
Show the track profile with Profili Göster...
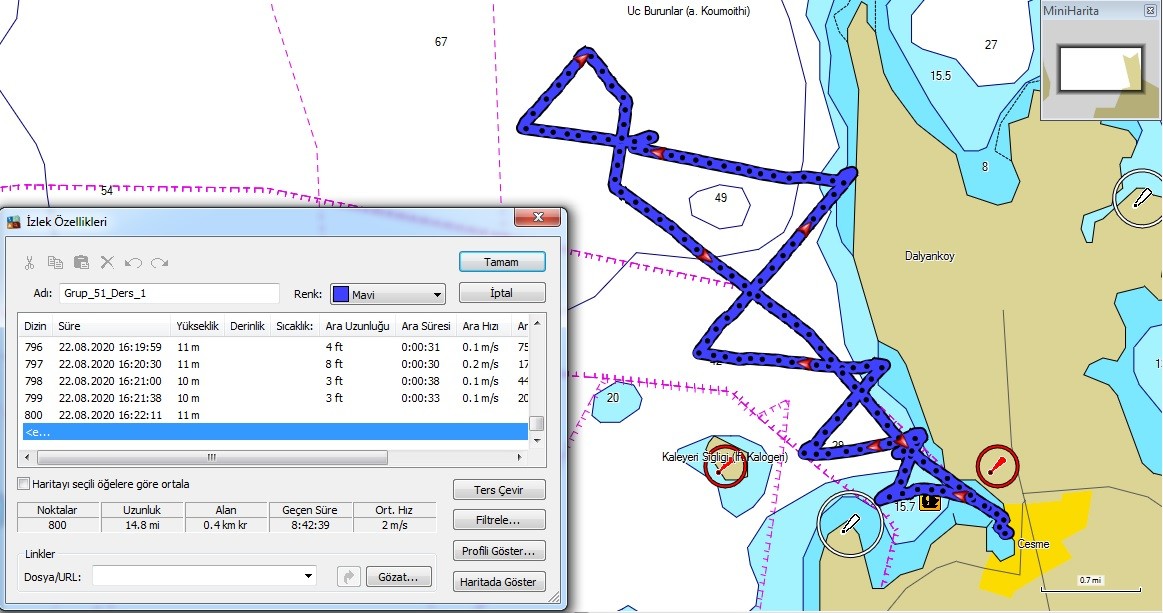point(499,551)
